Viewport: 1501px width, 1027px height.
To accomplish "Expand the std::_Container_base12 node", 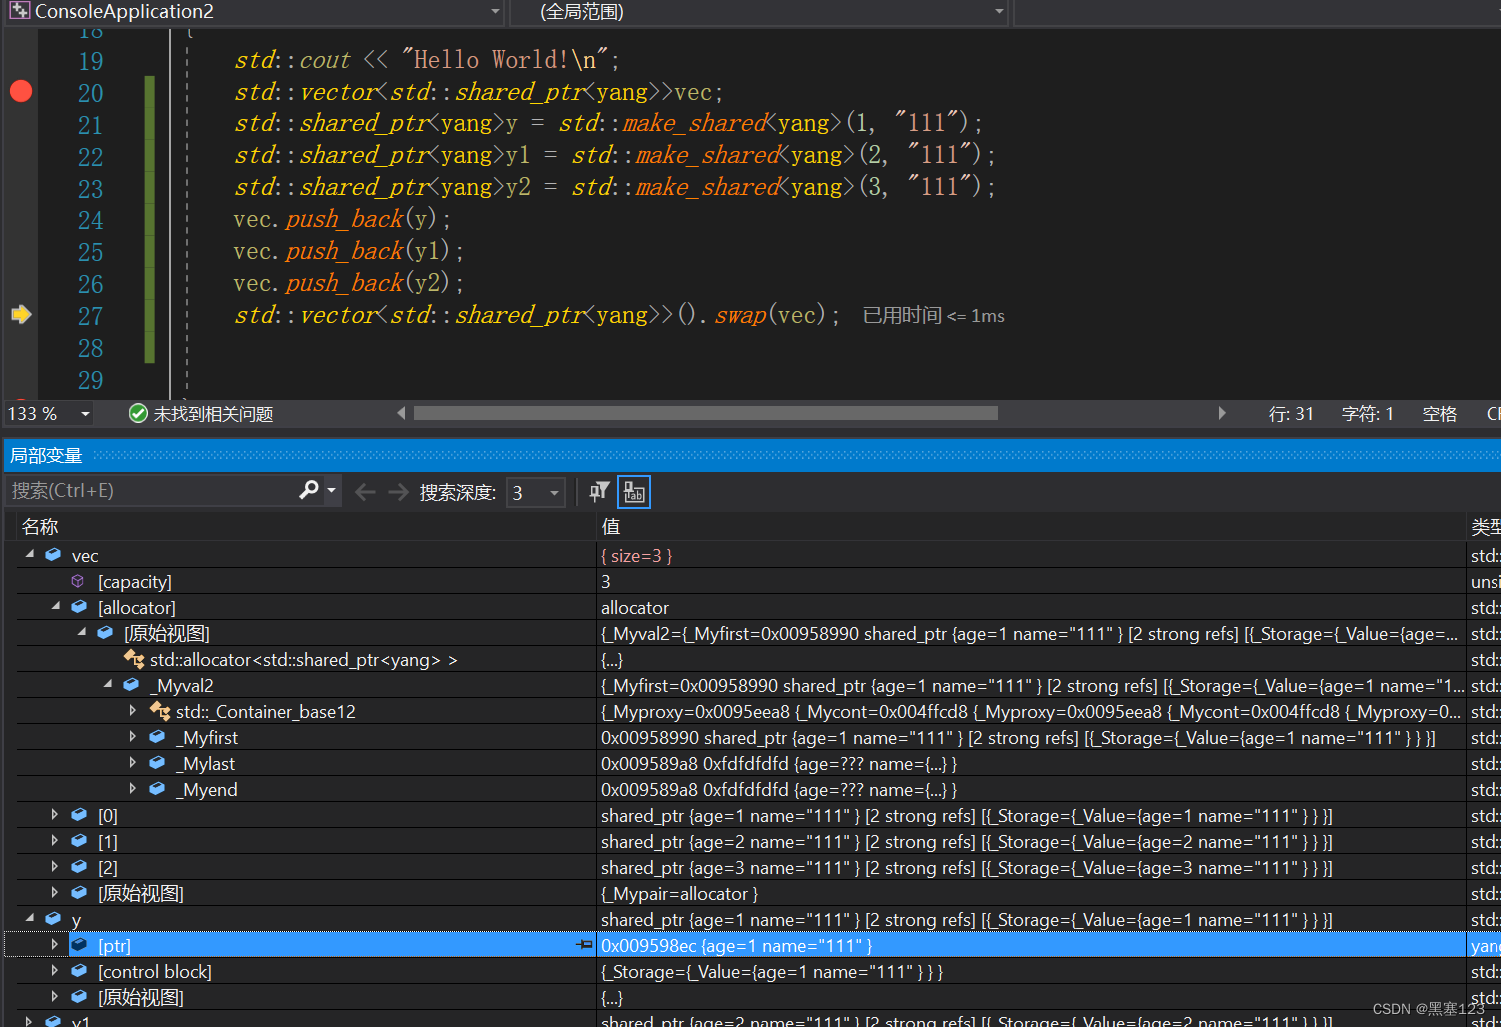I will (x=133, y=711).
